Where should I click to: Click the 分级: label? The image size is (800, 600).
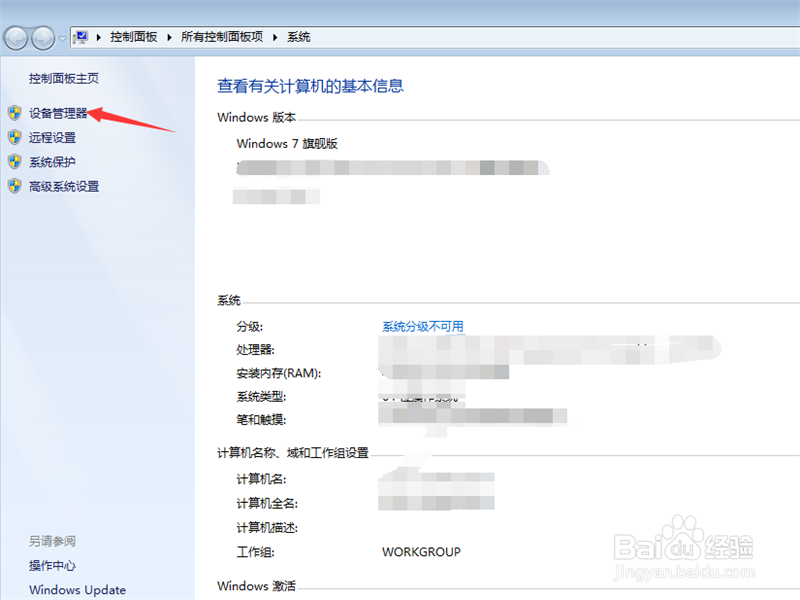[249, 327]
